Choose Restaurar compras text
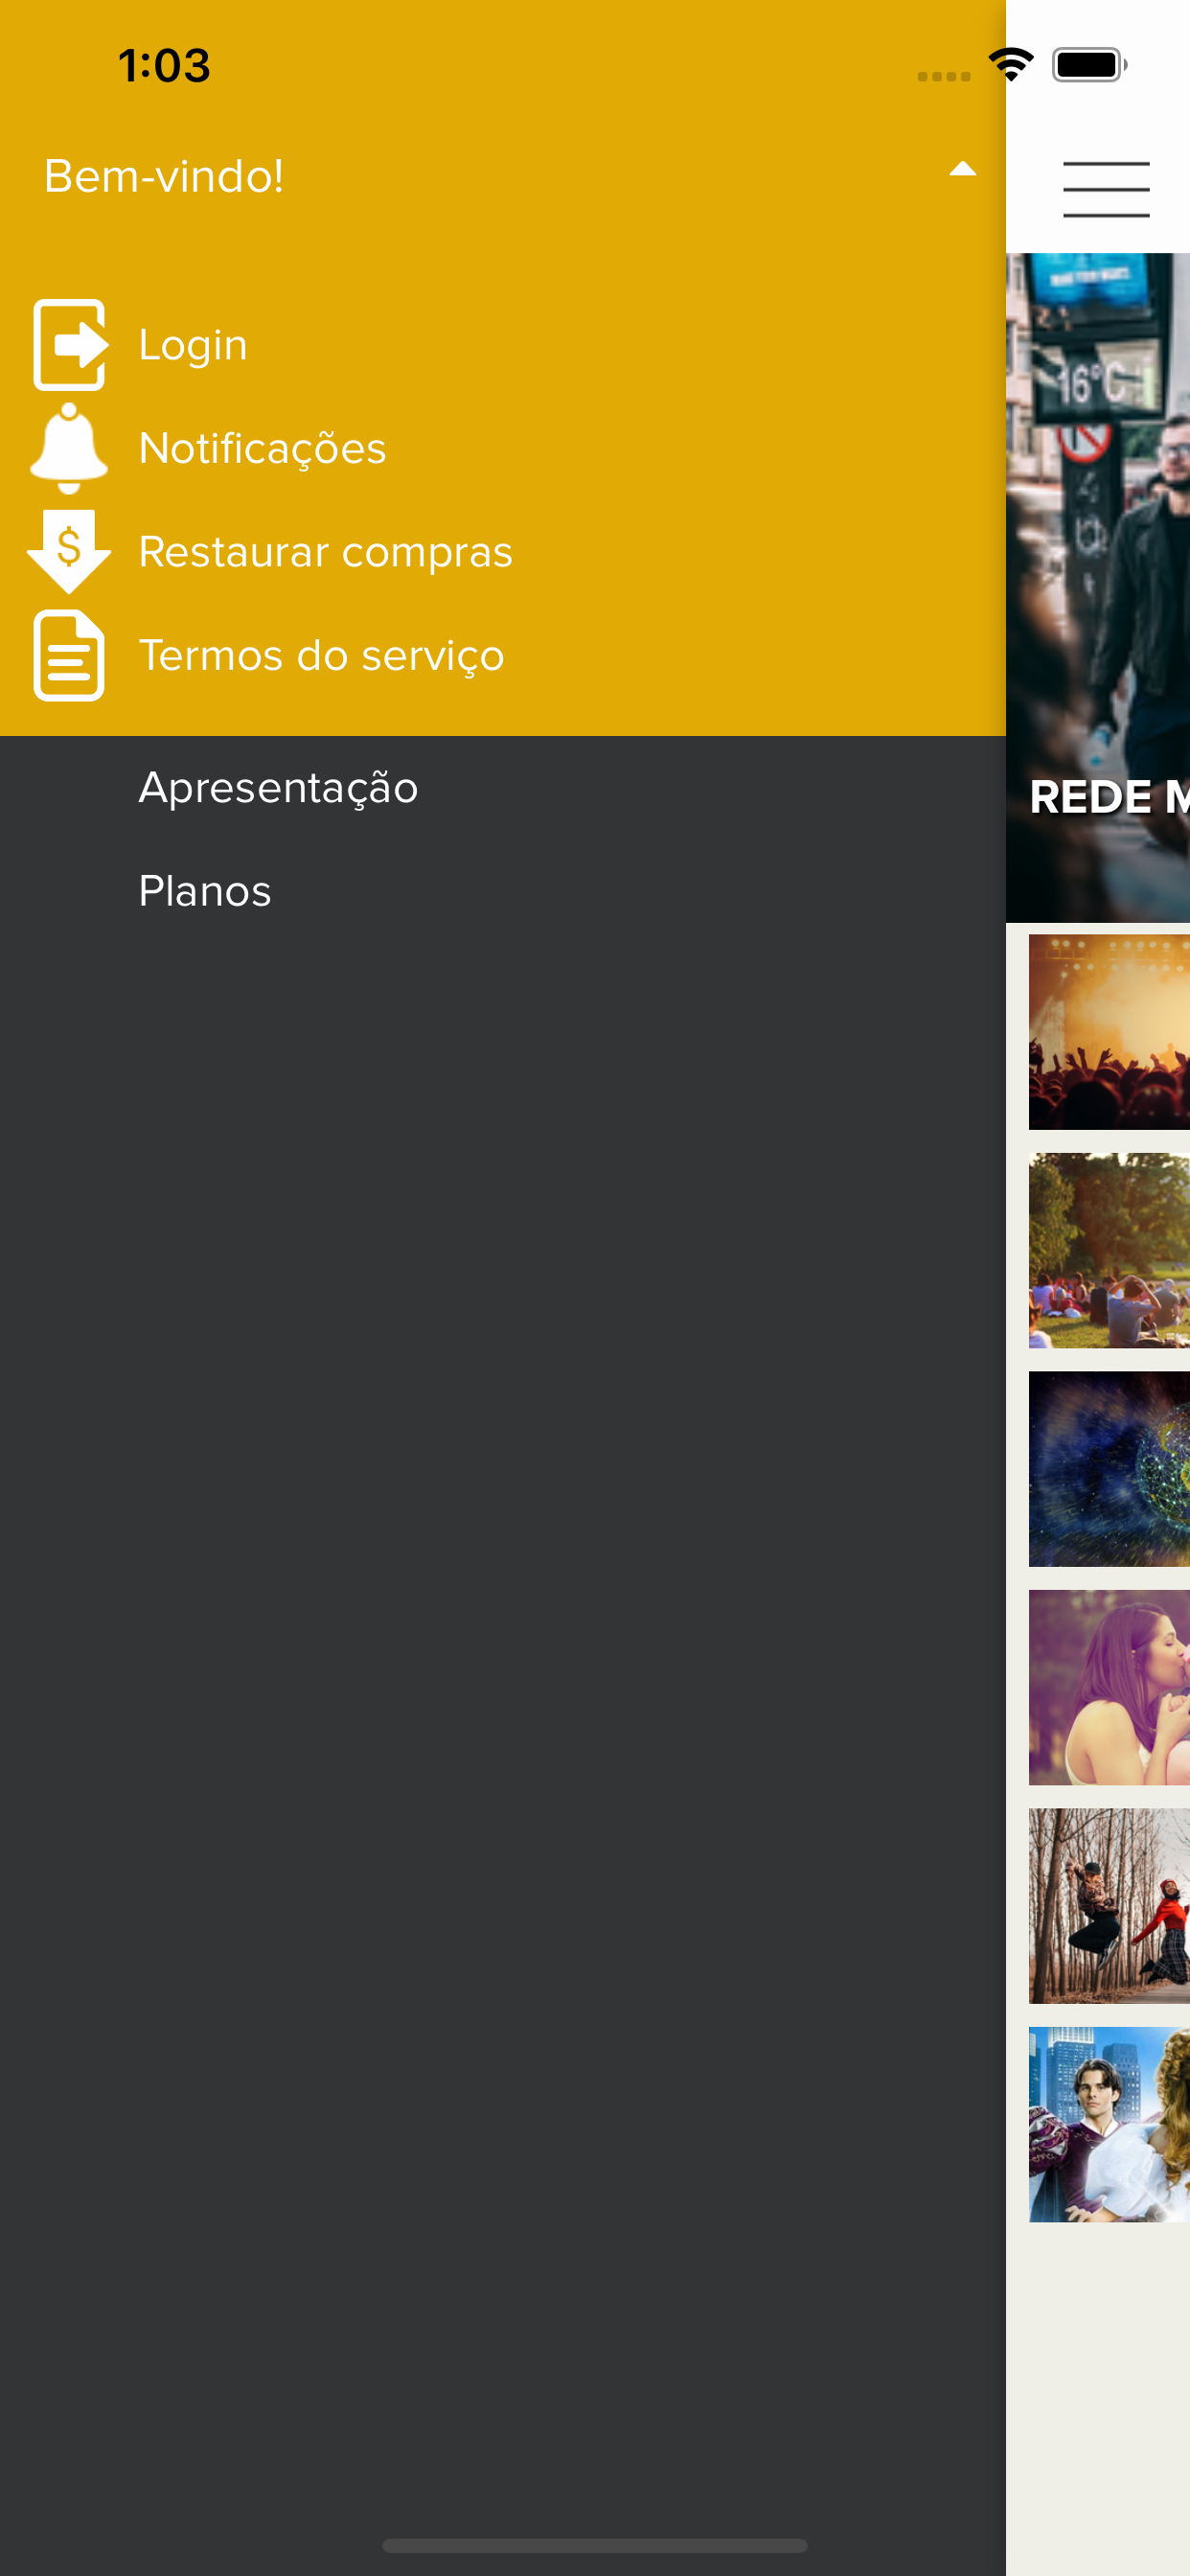This screenshot has width=1190, height=2576. click(x=325, y=552)
